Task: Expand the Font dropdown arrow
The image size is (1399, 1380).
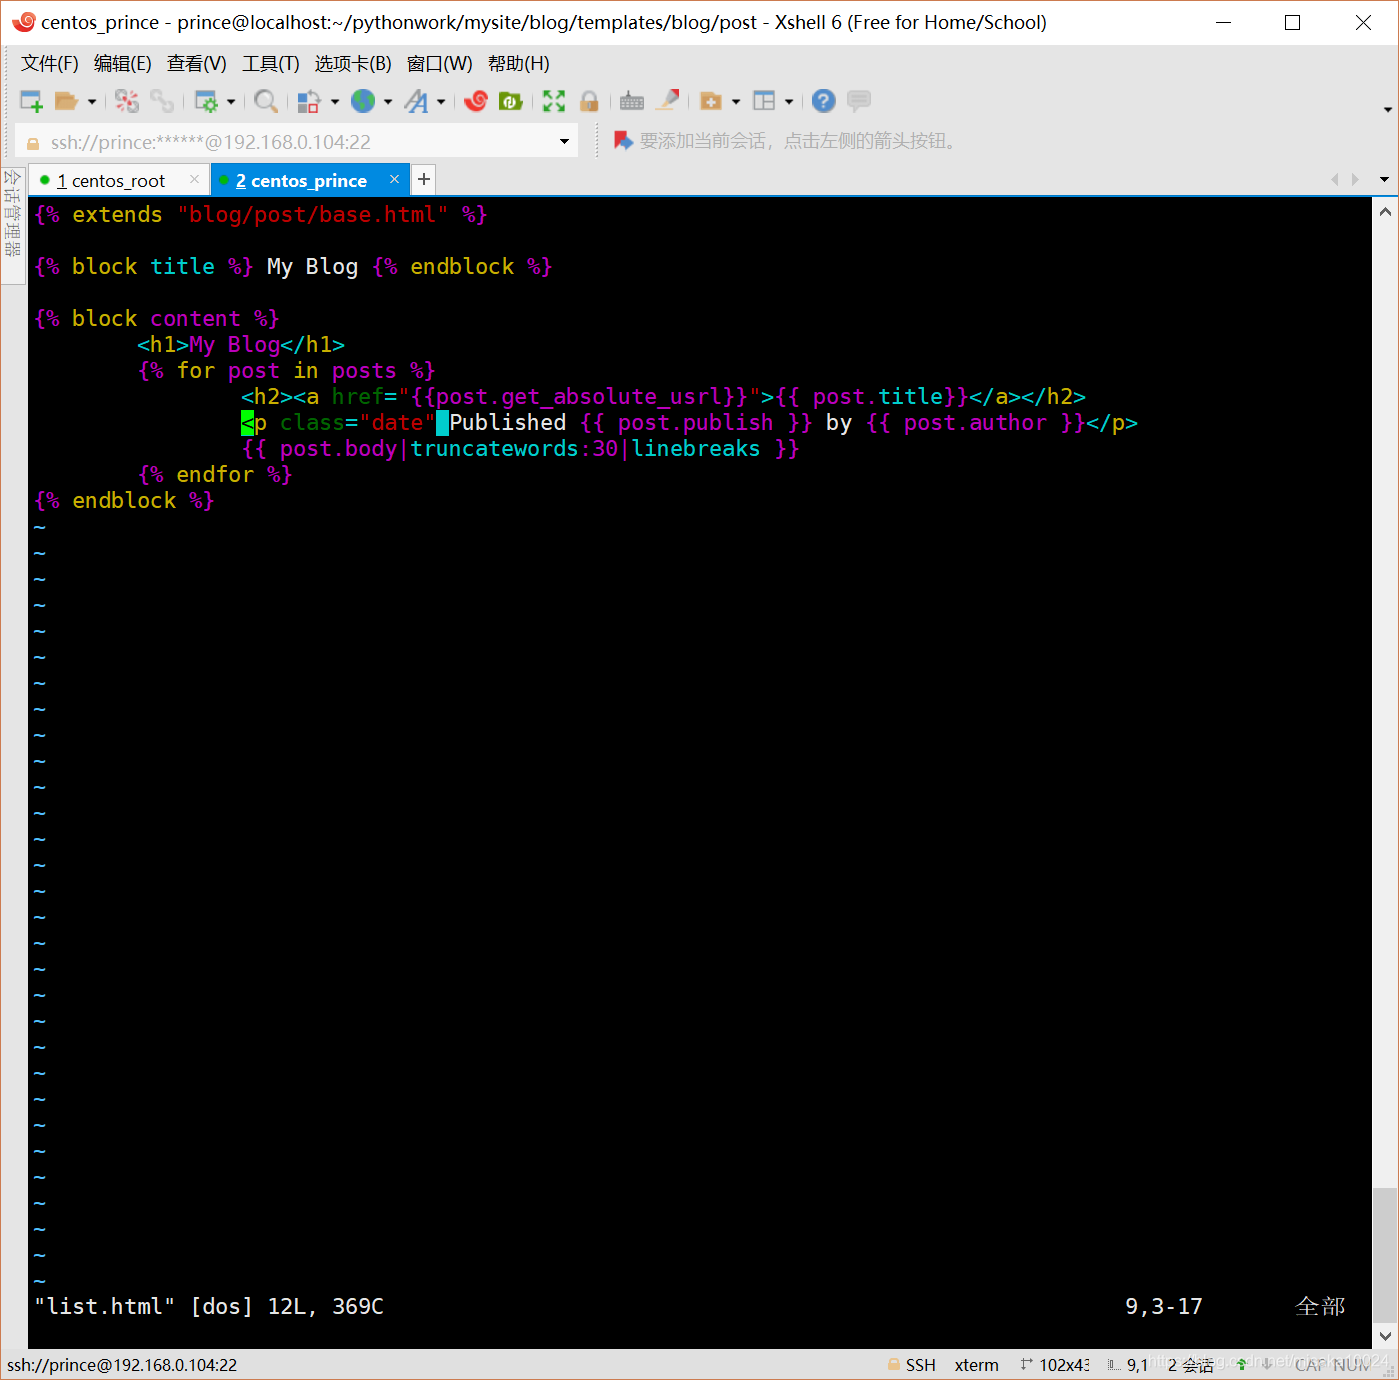Action: pyautogui.click(x=441, y=101)
